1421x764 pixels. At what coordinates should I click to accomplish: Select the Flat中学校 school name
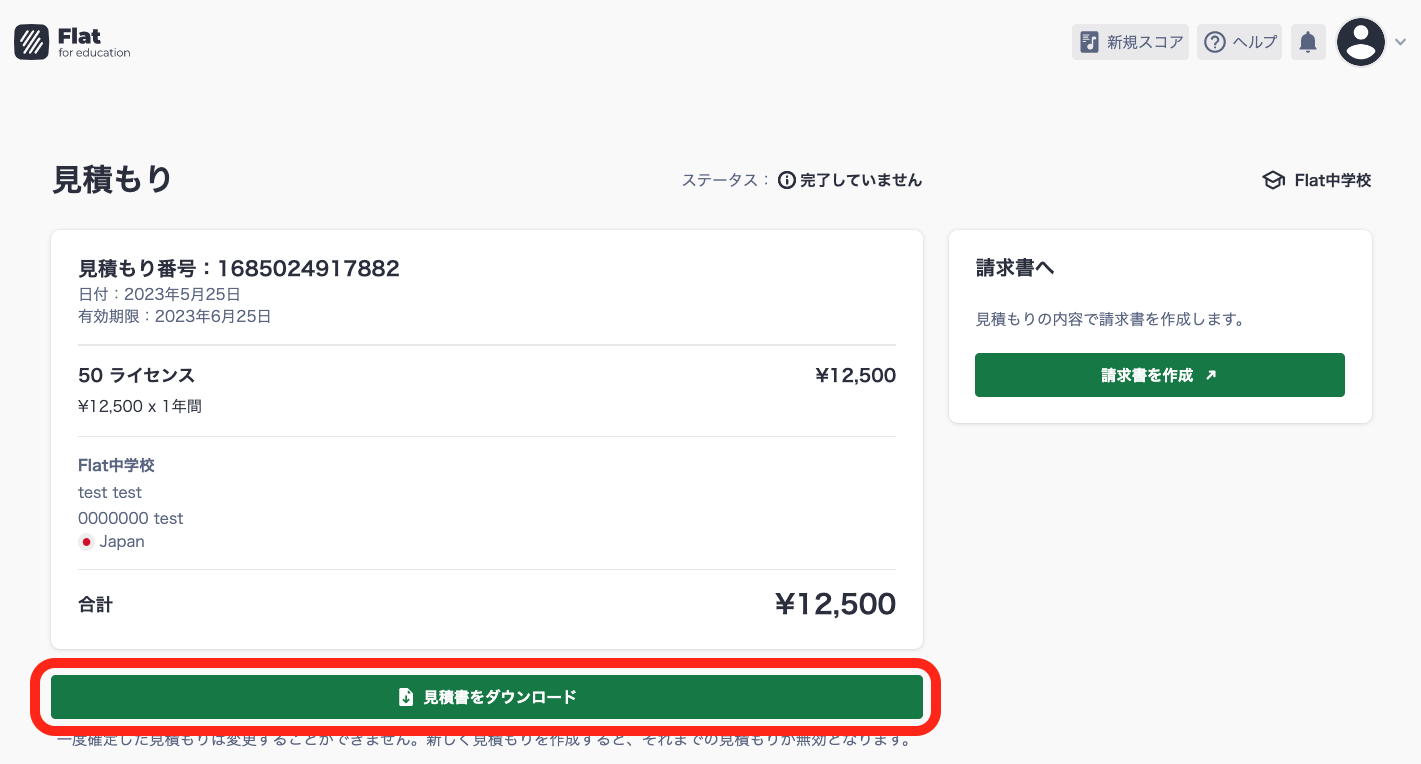click(1335, 179)
